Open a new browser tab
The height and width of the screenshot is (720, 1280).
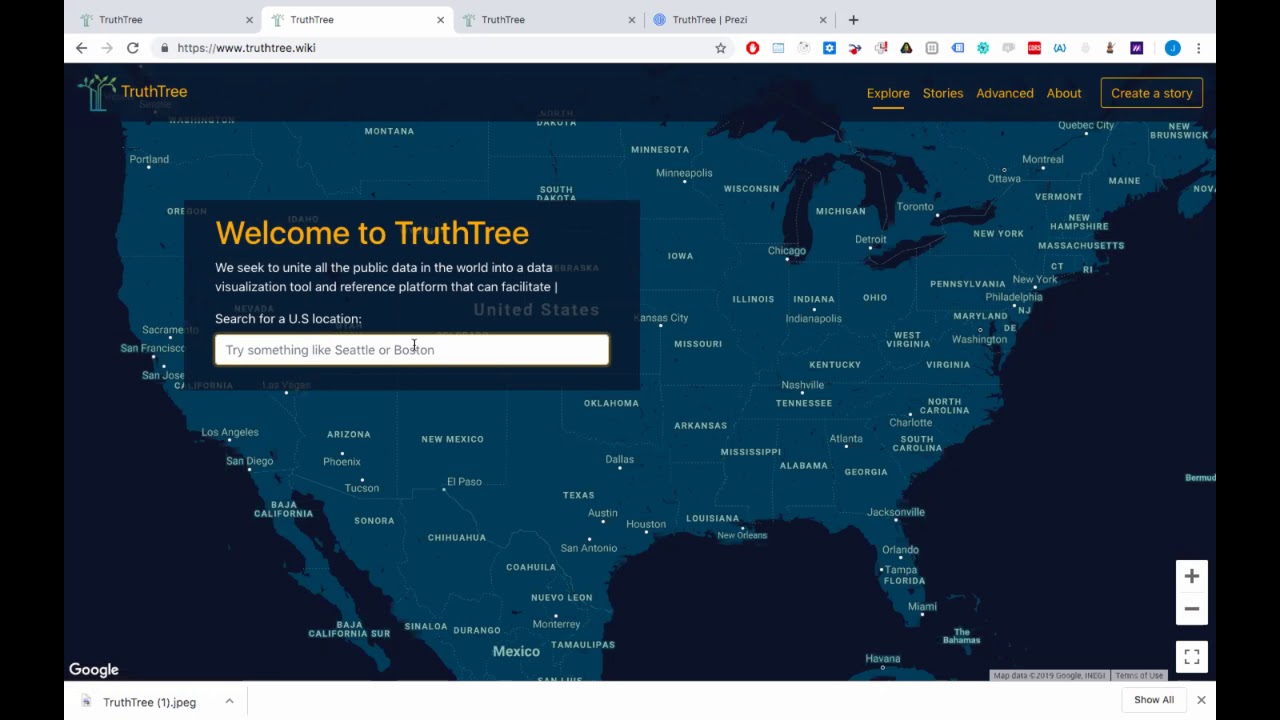point(853,20)
